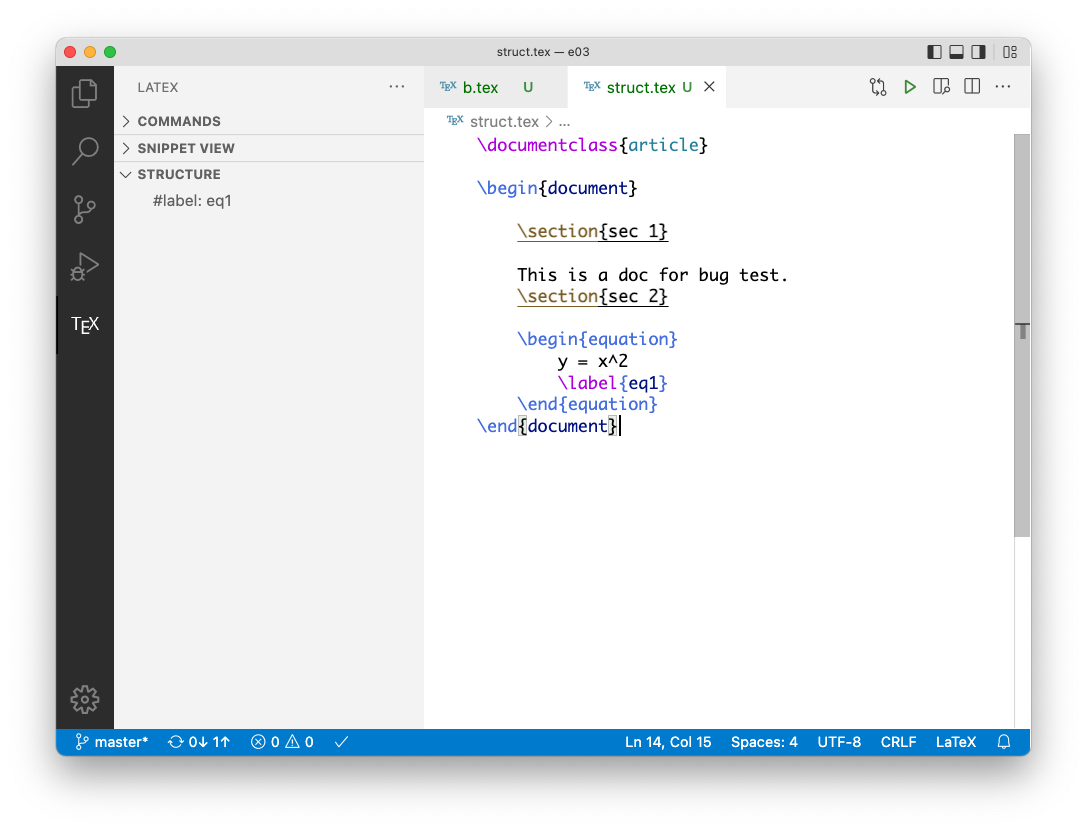Click the \end{equation} line
Screen dimensions: 1087x830
point(587,404)
